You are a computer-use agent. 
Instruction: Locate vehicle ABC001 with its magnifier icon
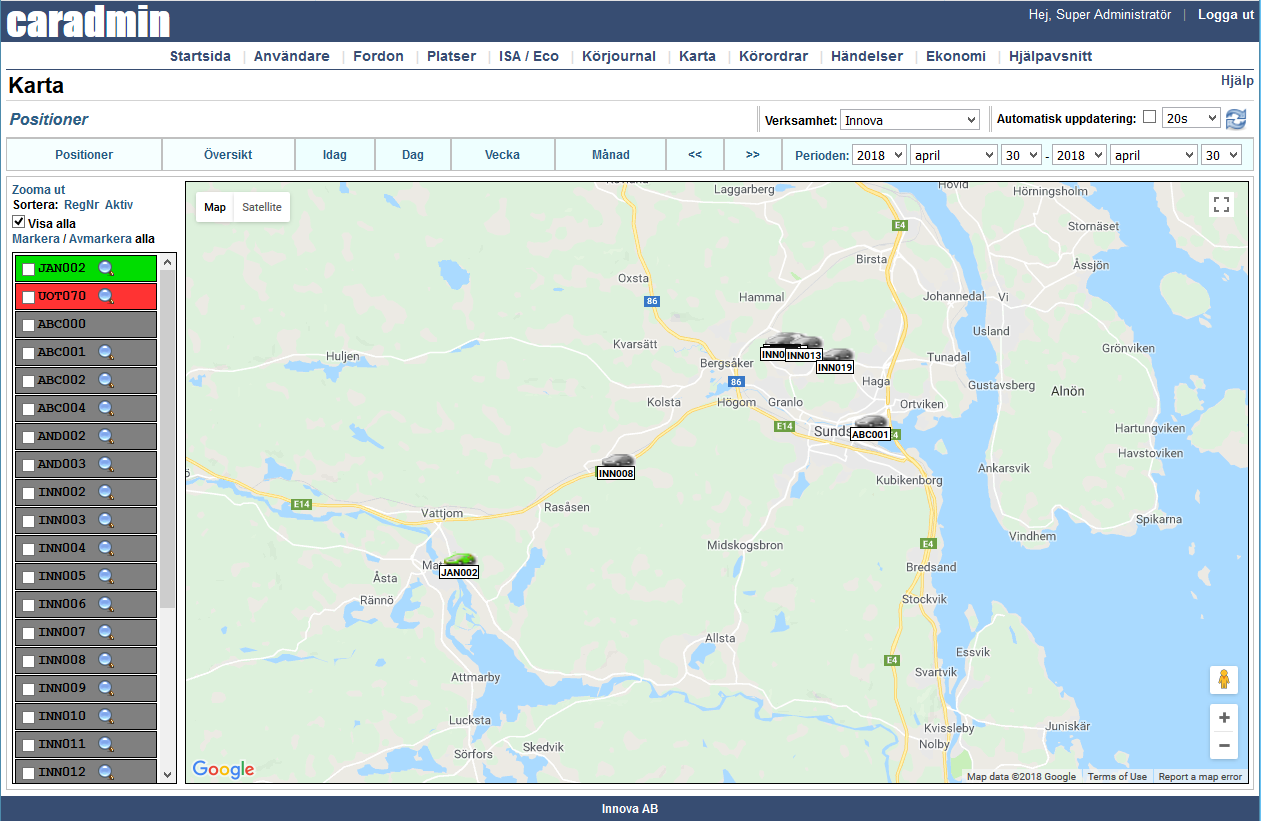[106, 352]
